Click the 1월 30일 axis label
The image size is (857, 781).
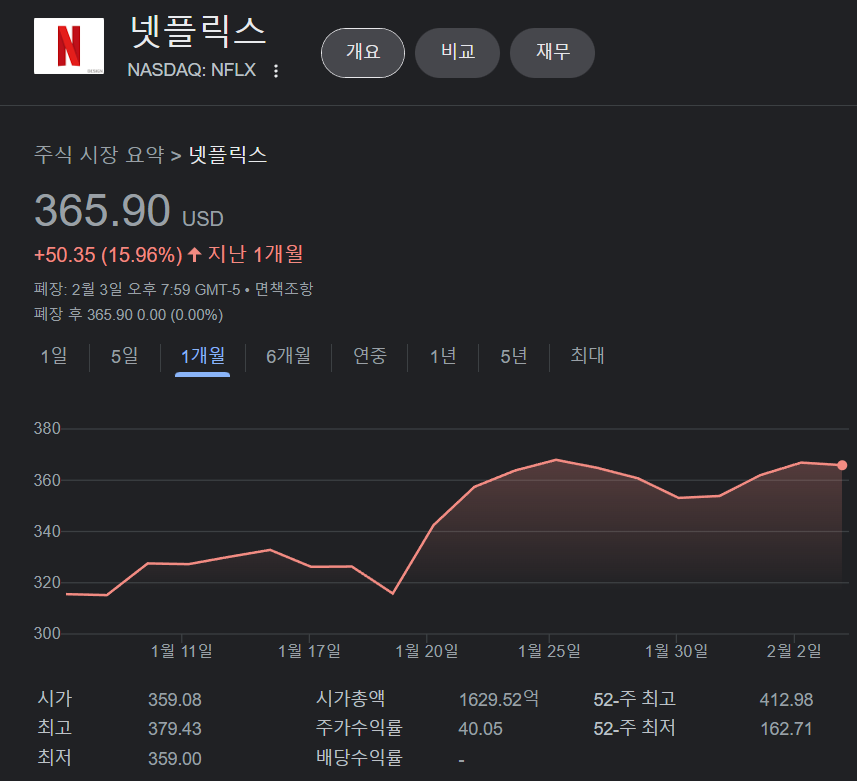(x=677, y=651)
